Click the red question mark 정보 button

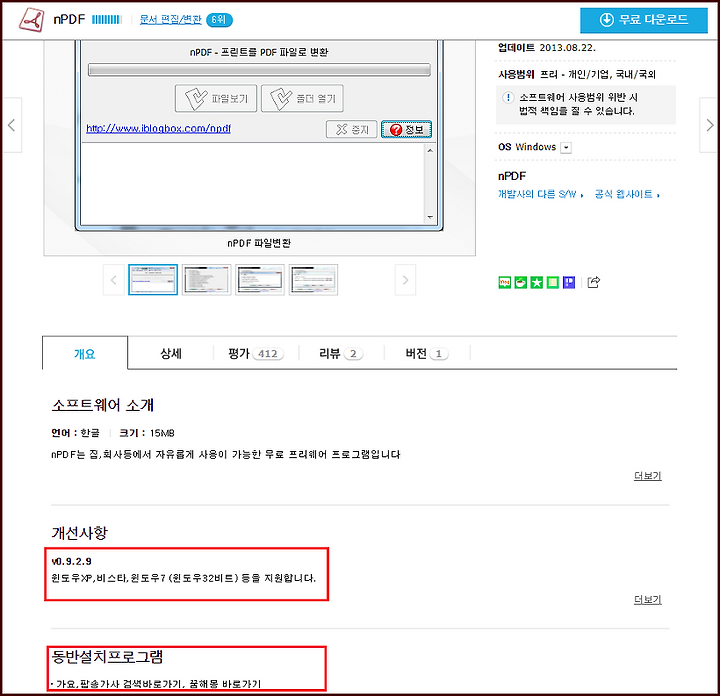click(406, 129)
